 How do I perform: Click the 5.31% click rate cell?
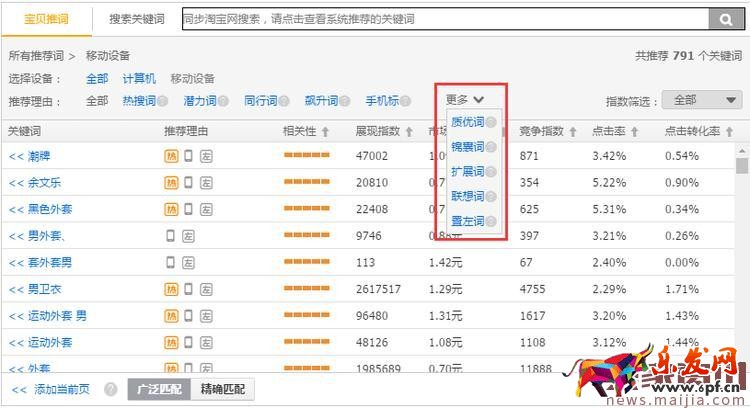(609, 209)
